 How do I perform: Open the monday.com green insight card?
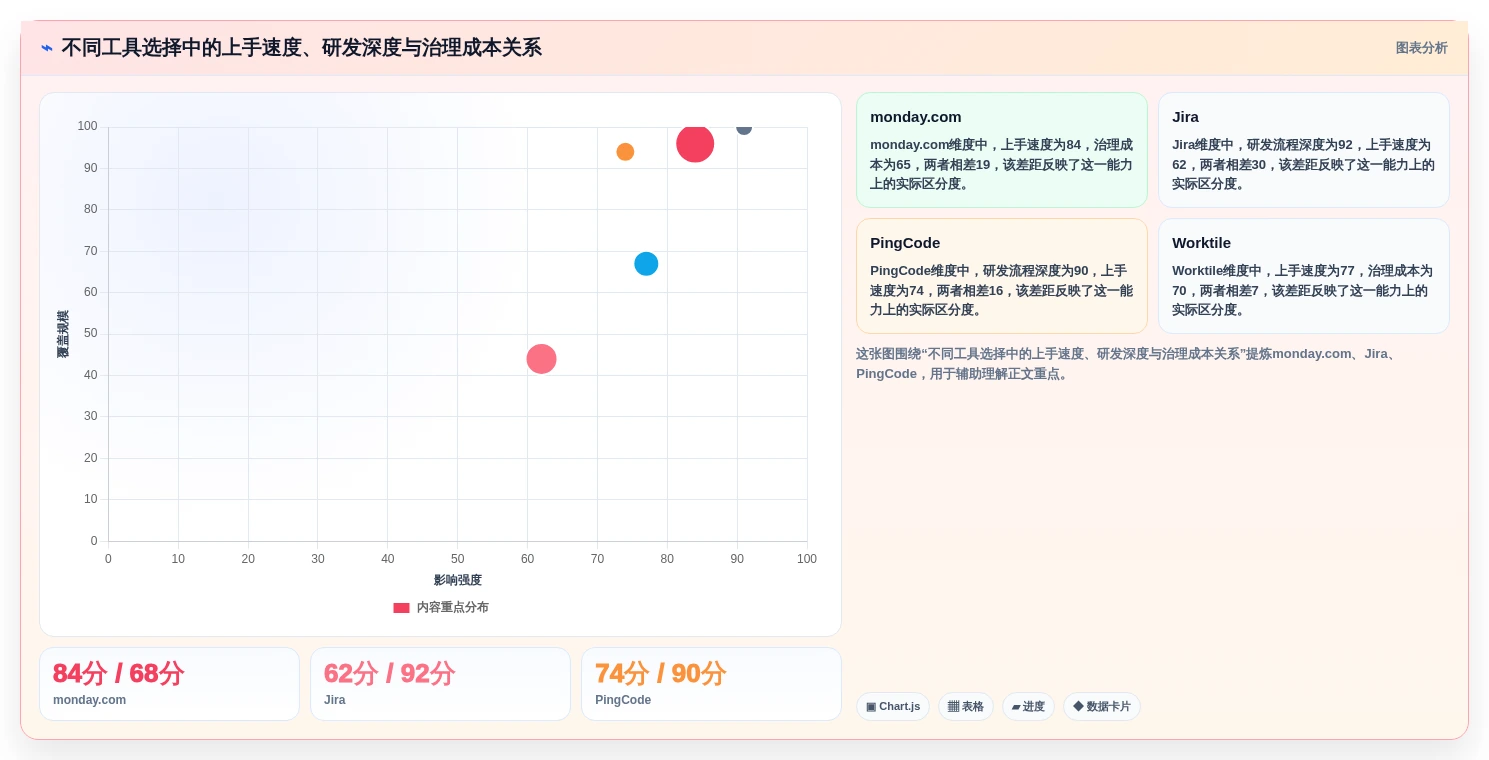[x=1002, y=150]
